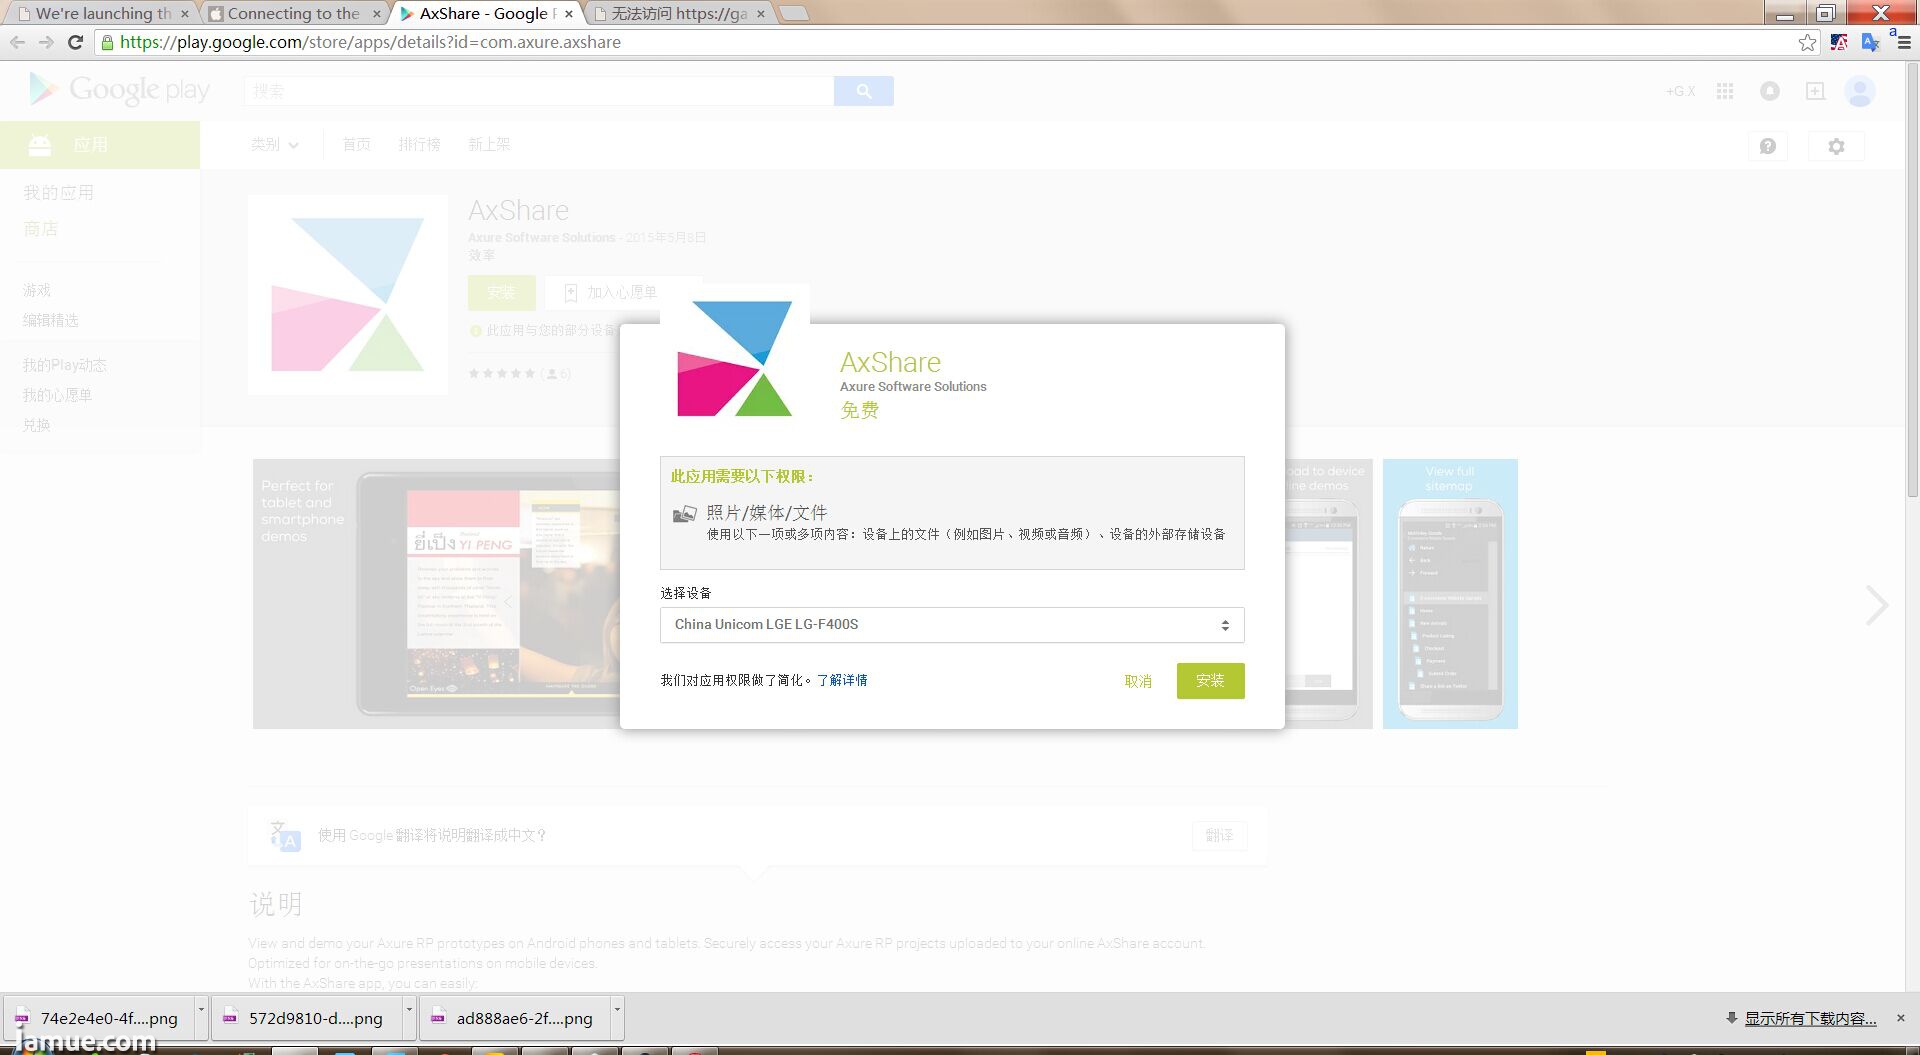Select the 应用 Android apps section
Viewport: 1920px width, 1055px height.
click(x=100, y=145)
